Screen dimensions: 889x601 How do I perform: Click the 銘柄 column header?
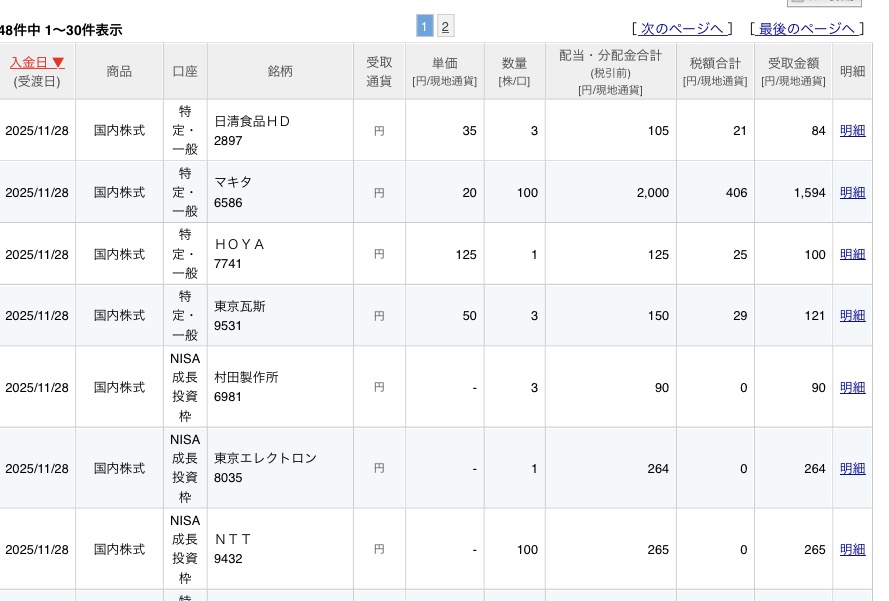[280, 72]
